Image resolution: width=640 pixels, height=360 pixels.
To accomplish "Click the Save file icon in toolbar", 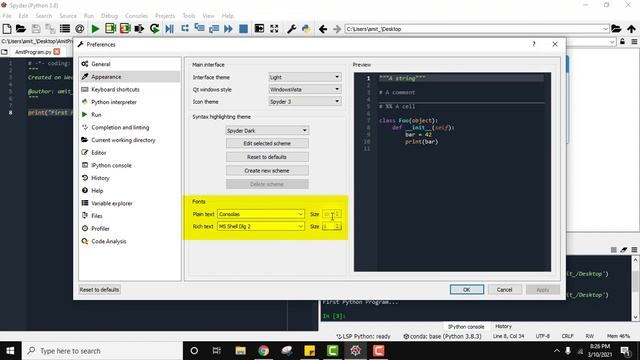I will pyautogui.click(x=36, y=29).
